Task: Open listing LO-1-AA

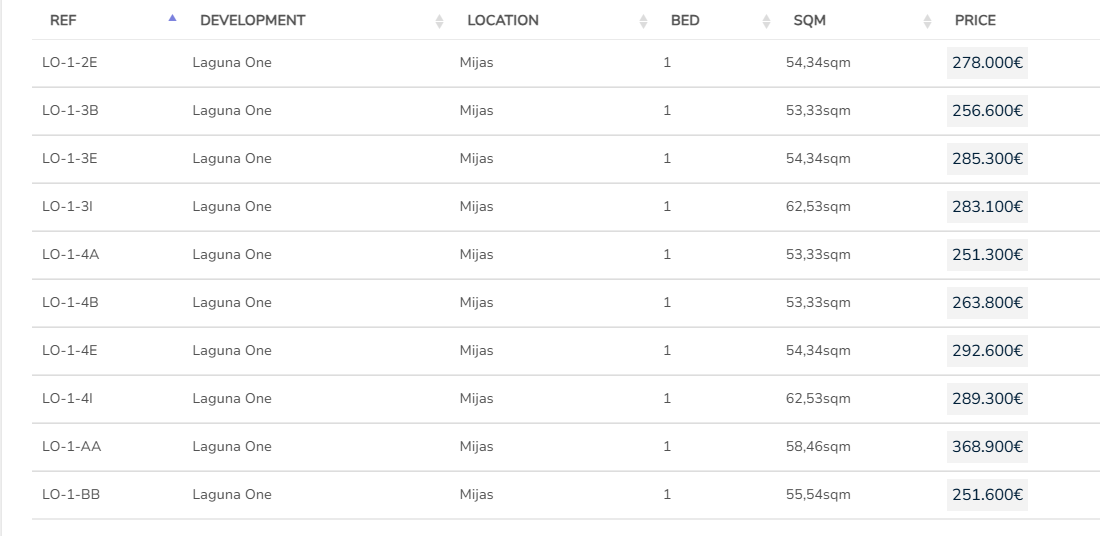Action: 71,447
